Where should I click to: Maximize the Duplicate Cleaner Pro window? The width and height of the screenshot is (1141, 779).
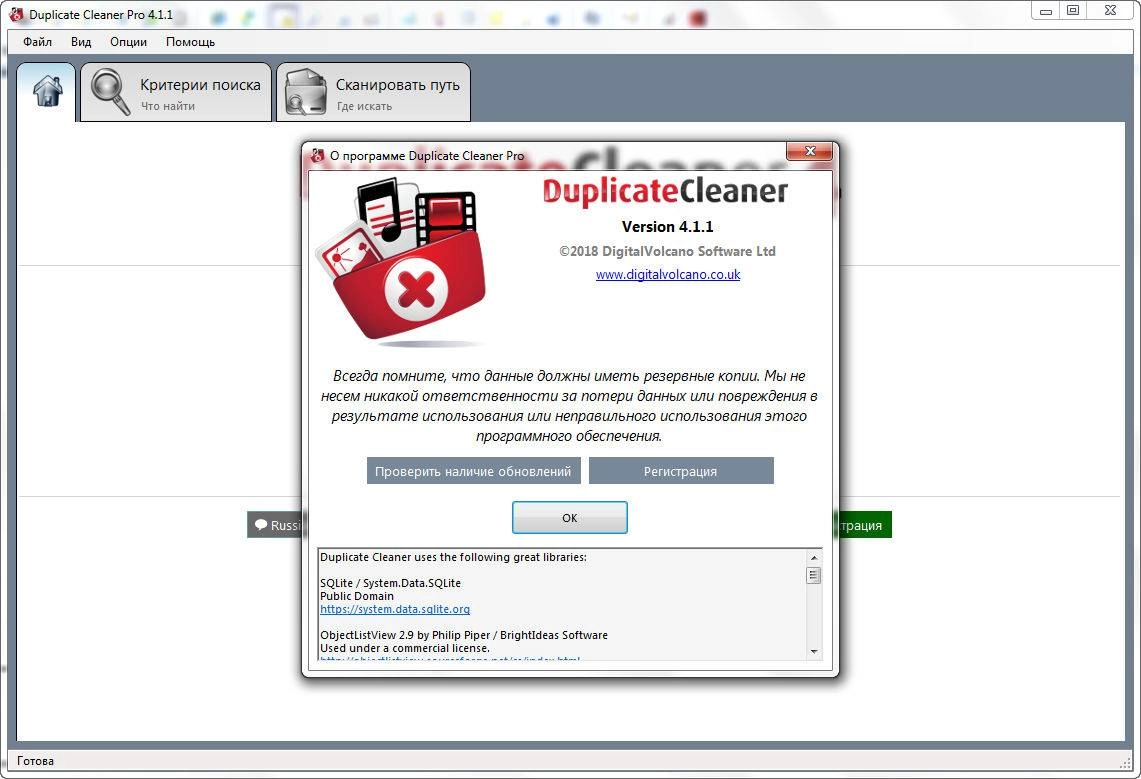point(1073,10)
